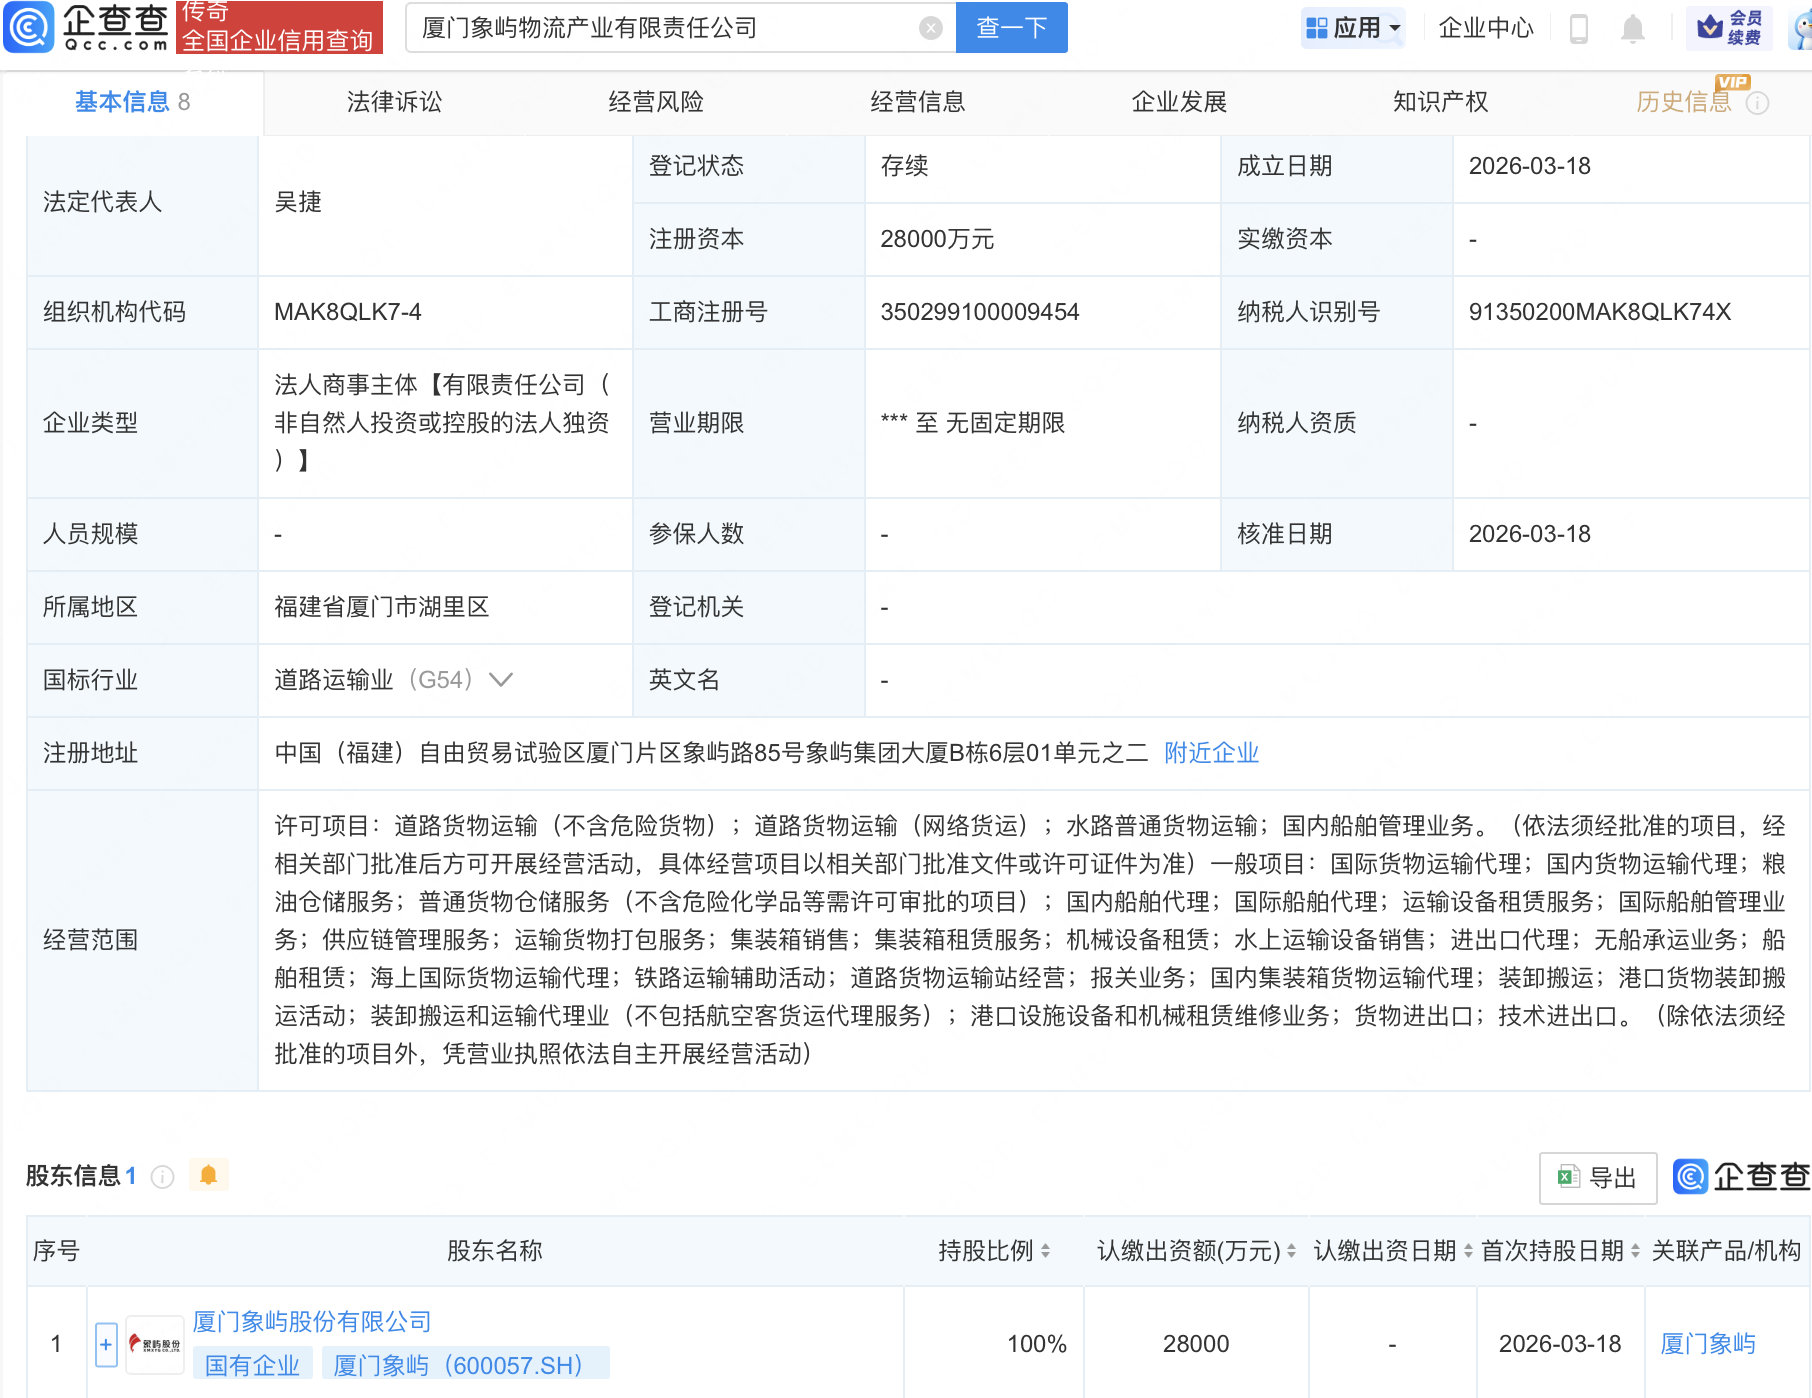Clear the search box using the x icon
1812x1398 pixels.
pos(932,27)
